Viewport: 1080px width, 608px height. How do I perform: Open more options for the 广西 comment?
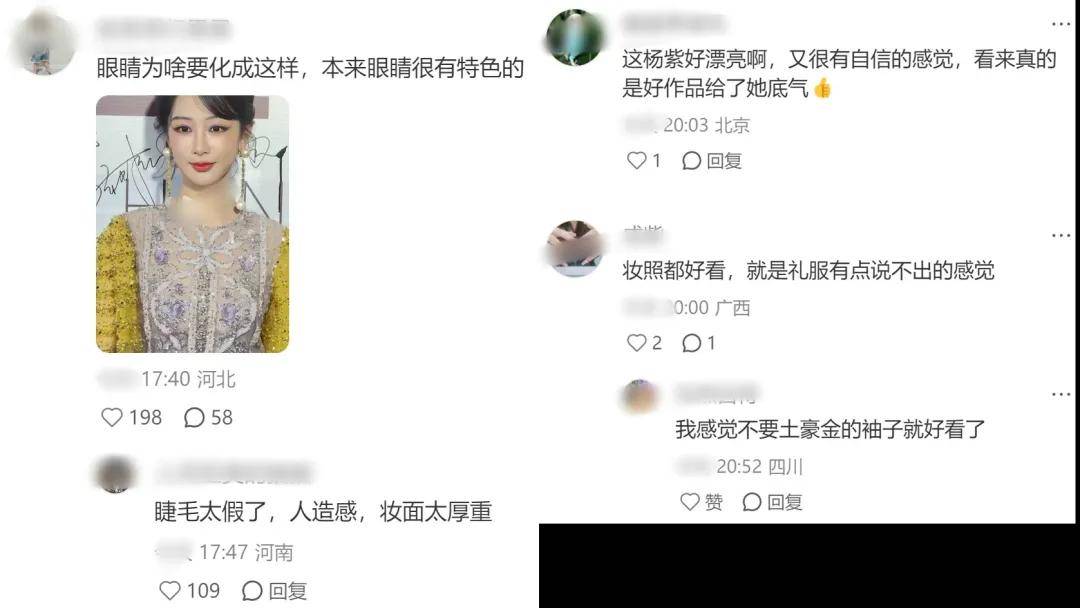1061,235
